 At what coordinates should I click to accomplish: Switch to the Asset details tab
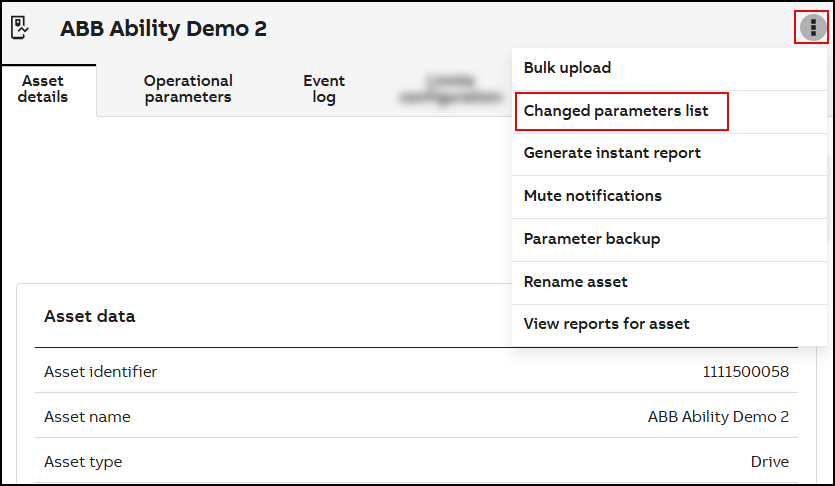[x=44, y=89]
